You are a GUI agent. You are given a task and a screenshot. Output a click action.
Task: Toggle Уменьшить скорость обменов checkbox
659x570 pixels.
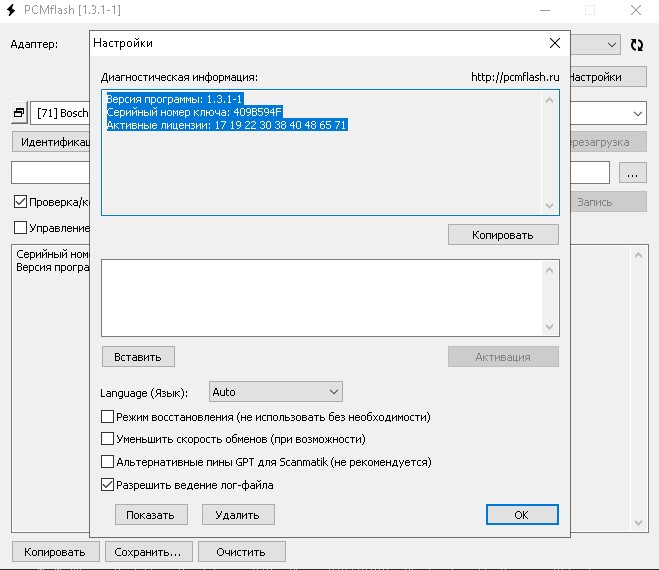pyautogui.click(x=108, y=439)
